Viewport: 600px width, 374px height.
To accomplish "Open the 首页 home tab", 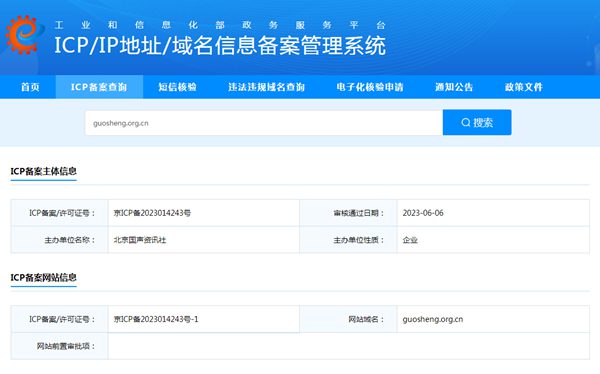I will click(x=30, y=87).
